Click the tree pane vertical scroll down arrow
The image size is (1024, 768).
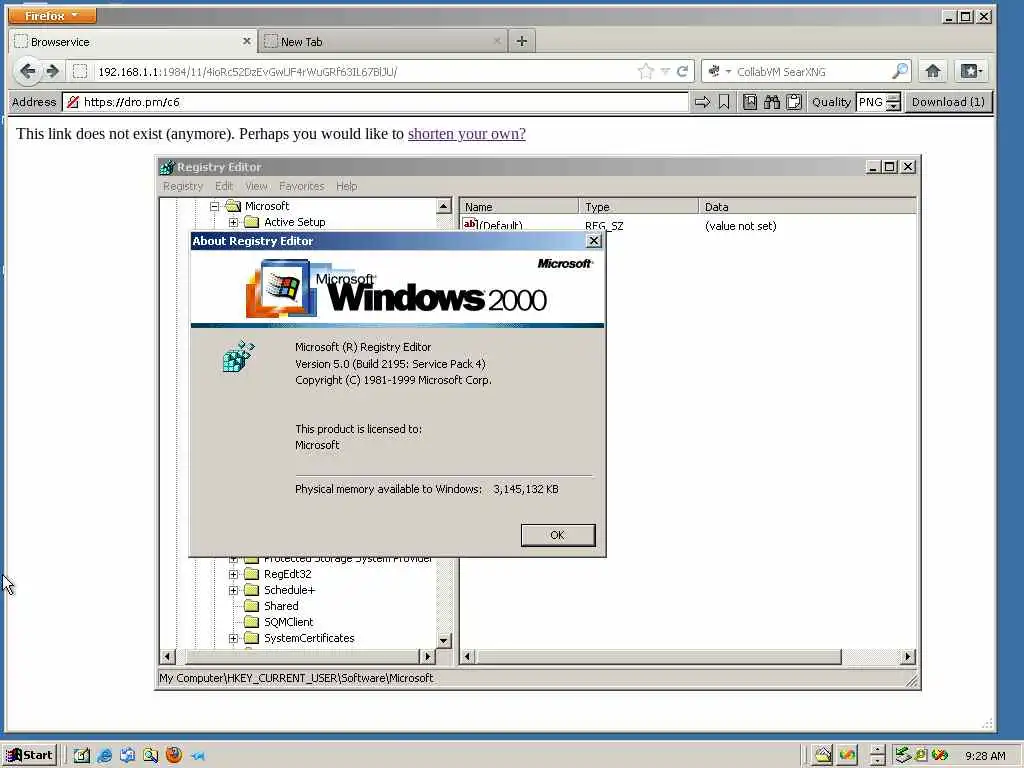click(443, 640)
